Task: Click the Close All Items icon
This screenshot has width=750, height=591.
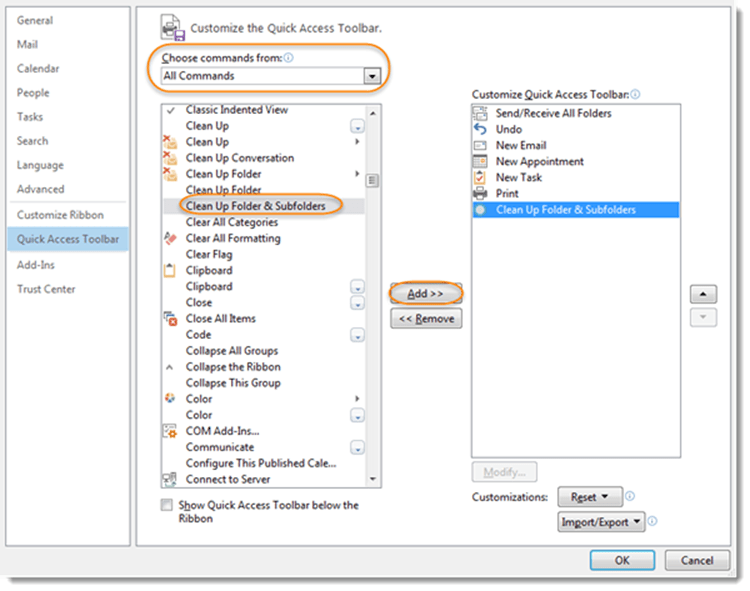Action: point(170,319)
